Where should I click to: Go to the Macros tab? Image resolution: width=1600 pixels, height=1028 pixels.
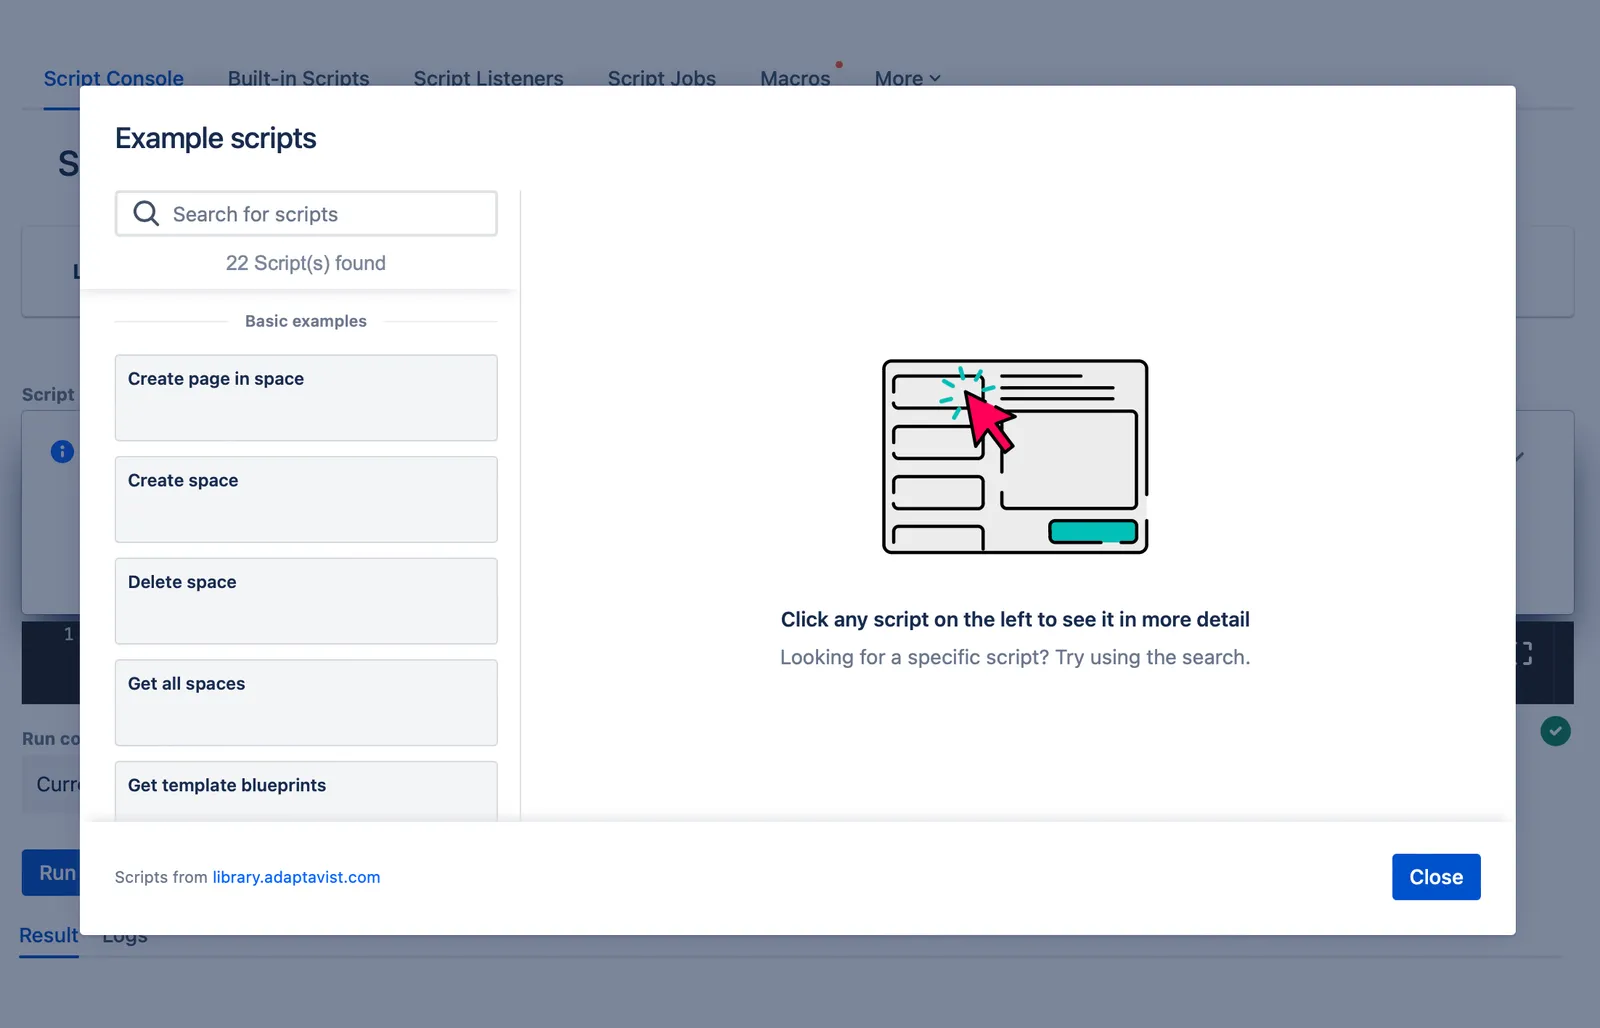click(x=795, y=78)
